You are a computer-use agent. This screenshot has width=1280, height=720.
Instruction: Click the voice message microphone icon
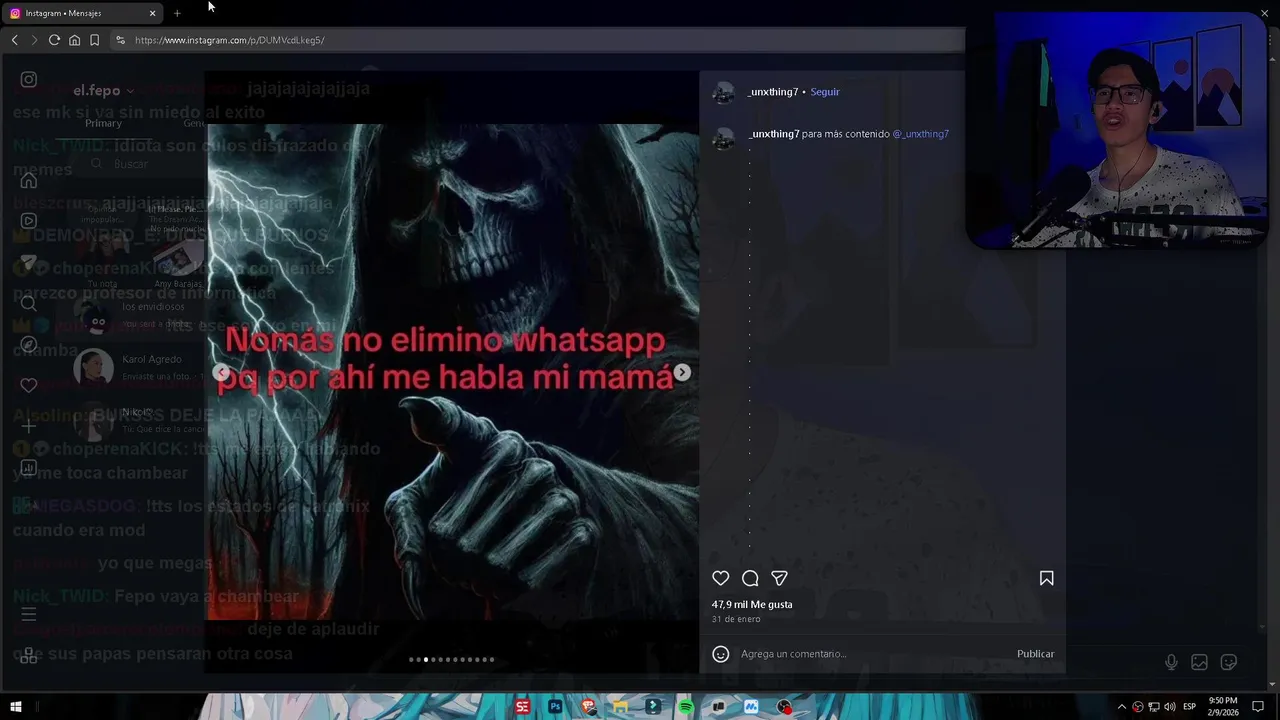[1171, 662]
